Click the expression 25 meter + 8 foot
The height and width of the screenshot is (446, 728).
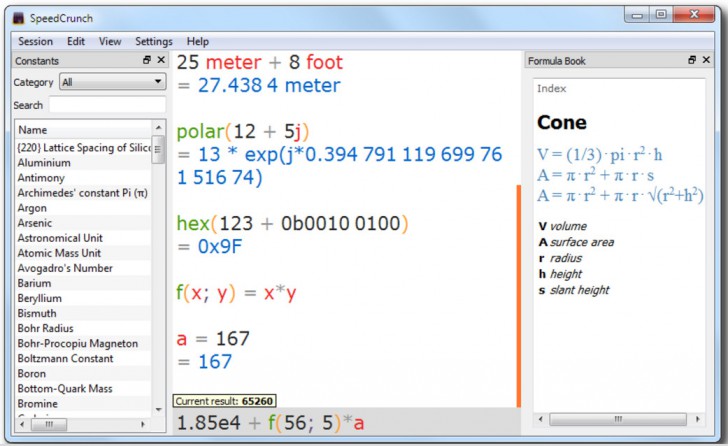[x=260, y=62]
